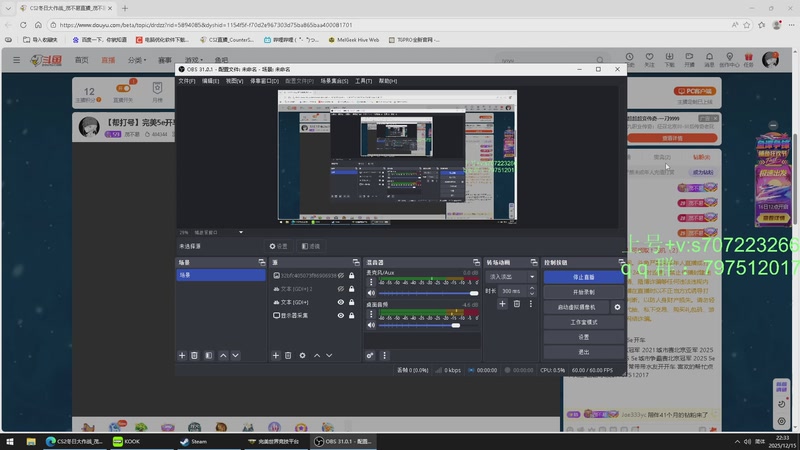Move source down in Sources panel

(x=329, y=355)
